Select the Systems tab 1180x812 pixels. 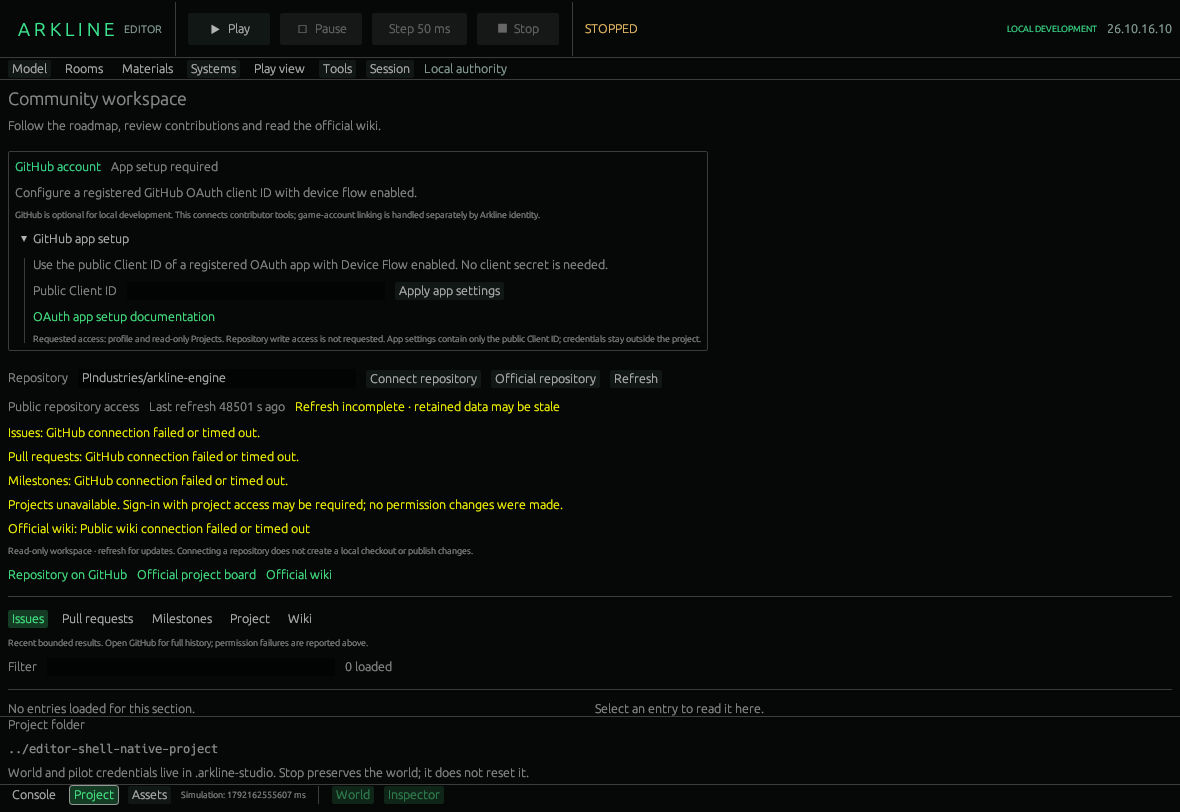point(213,68)
